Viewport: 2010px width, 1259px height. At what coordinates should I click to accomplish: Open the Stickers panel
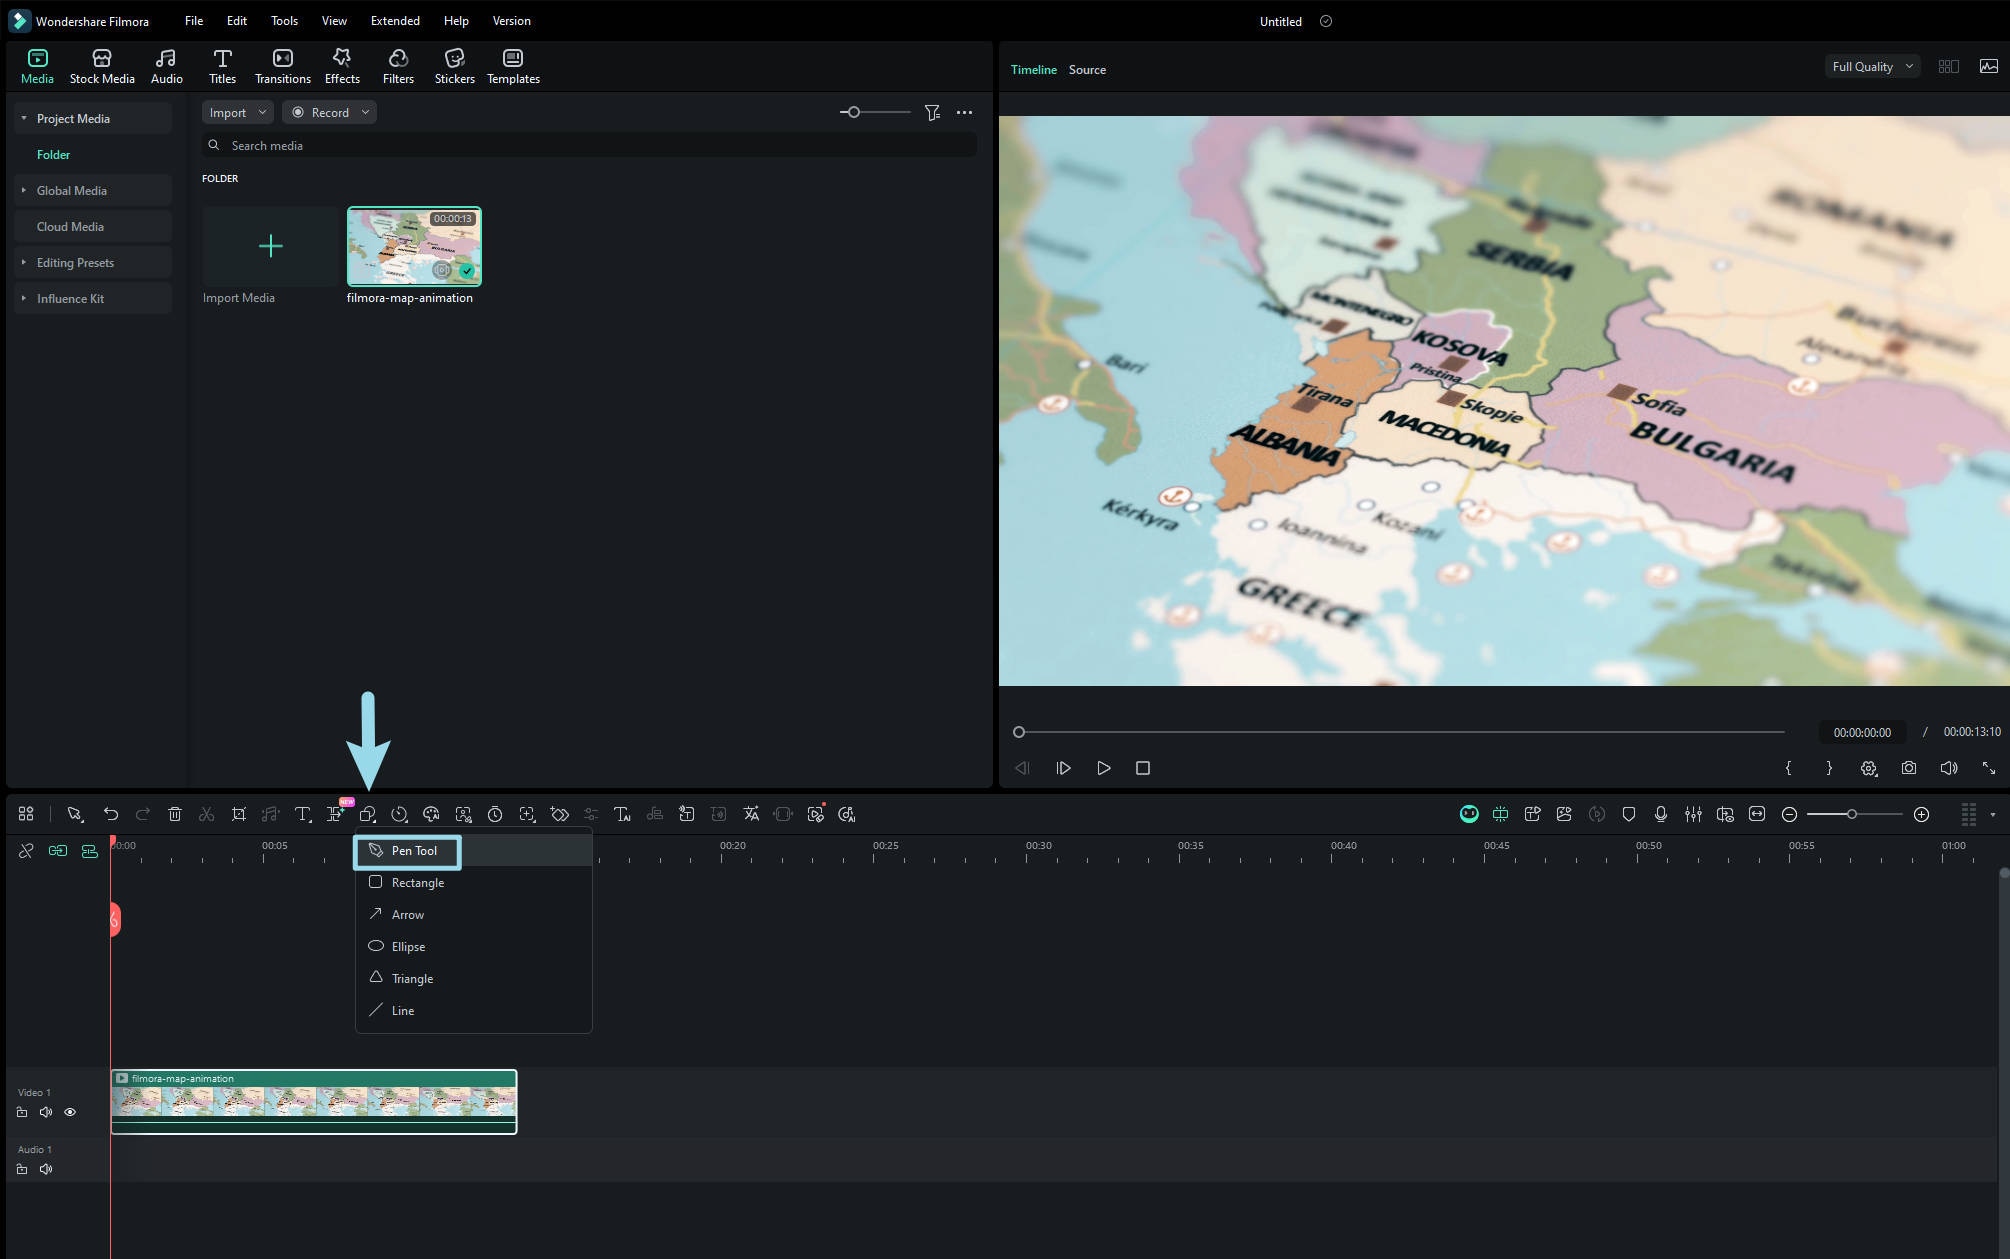click(454, 66)
